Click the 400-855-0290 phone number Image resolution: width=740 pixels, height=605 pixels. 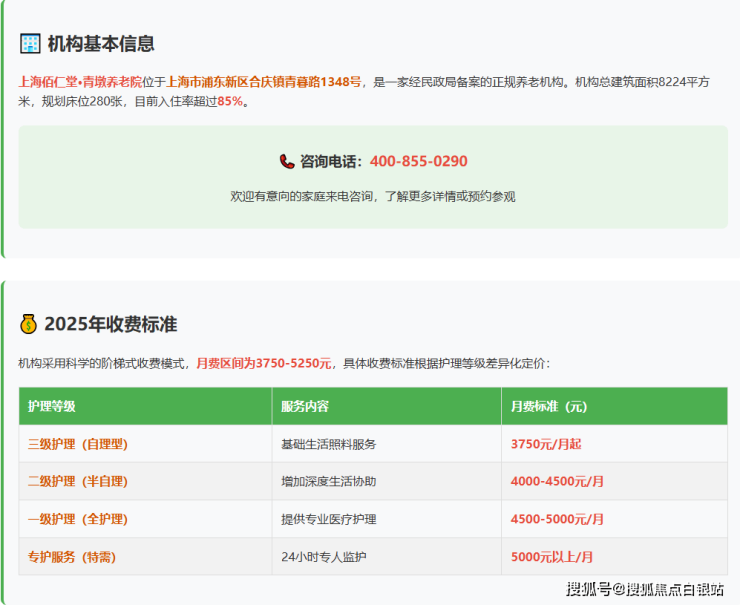coord(418,161)
